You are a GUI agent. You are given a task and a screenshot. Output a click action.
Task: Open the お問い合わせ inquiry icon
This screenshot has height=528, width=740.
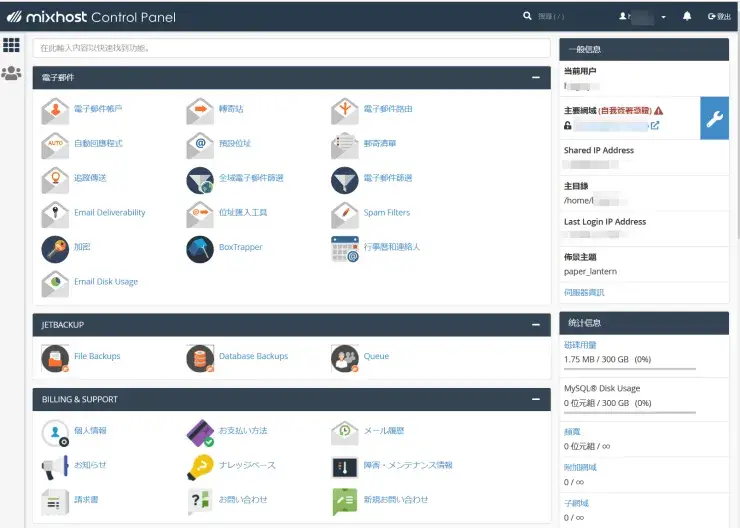(200, 502)
